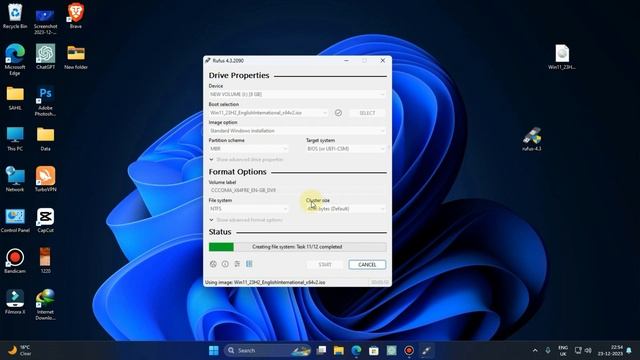Click the CANCEL button
The image size is (640, 360).
(x=367, y=264)
